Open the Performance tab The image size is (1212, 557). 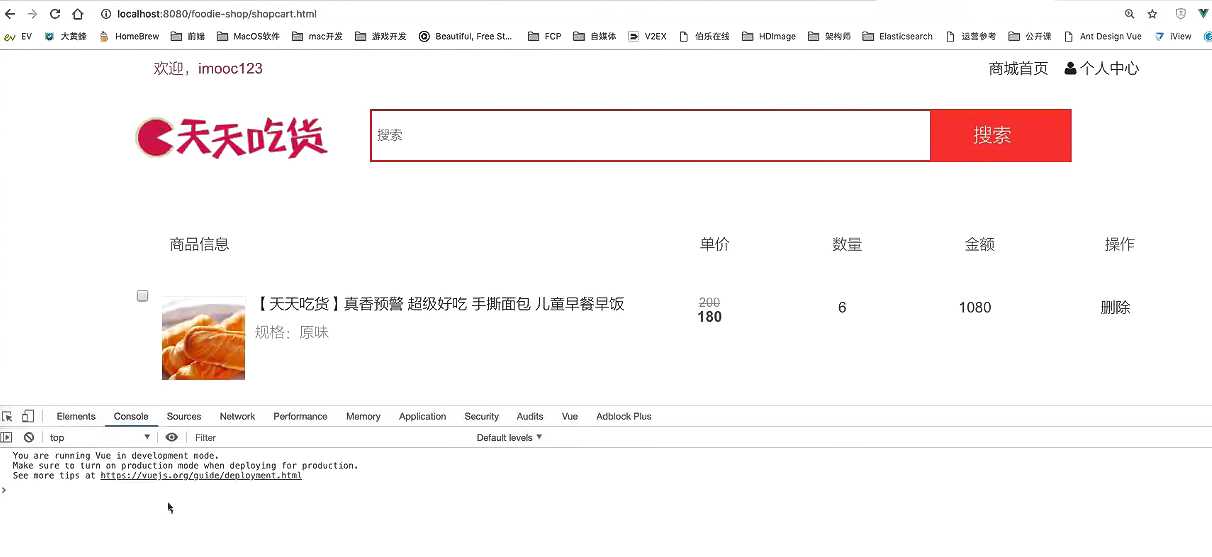pyautogui.click(x=300, y=416)
